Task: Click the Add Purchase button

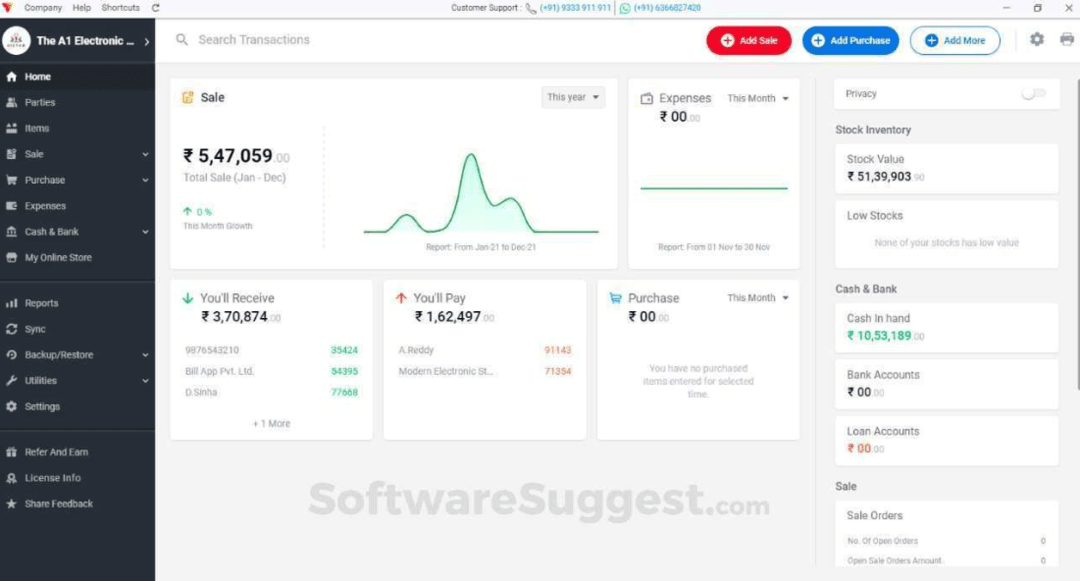Action: 851,40
